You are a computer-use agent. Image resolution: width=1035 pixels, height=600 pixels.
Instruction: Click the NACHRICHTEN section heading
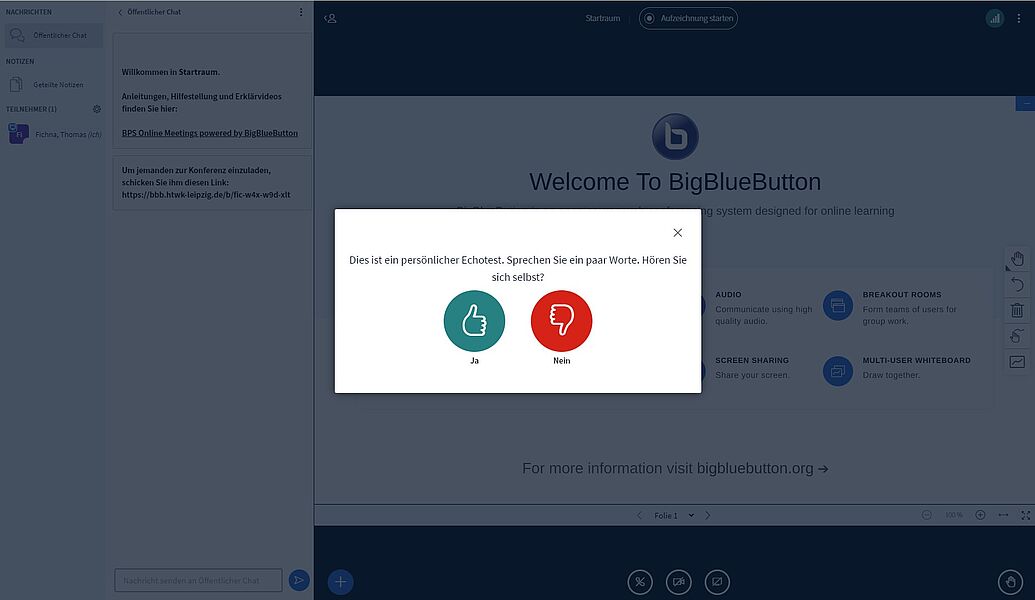click(x=28, y=12)
